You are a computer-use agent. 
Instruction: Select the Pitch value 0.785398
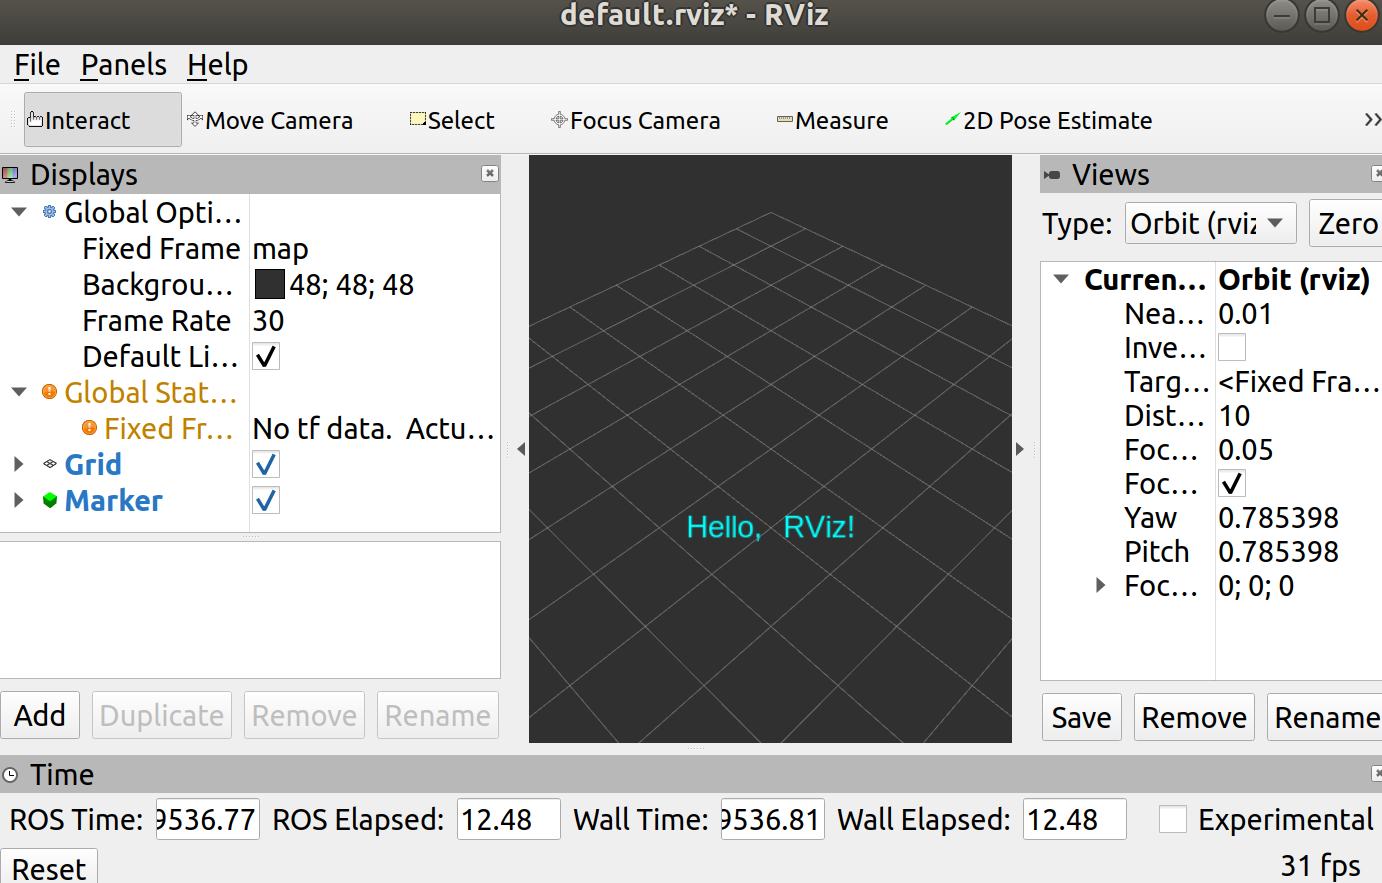(x=1278, y=551)
